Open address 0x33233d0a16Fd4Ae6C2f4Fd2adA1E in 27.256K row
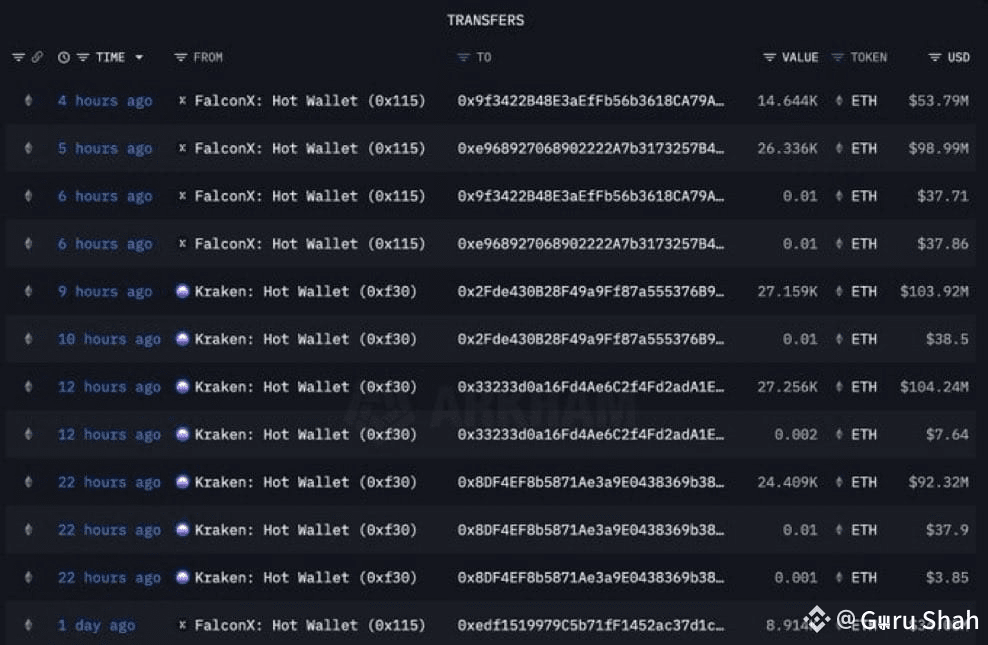Screen dimensions: 988x645 point(590,387)
